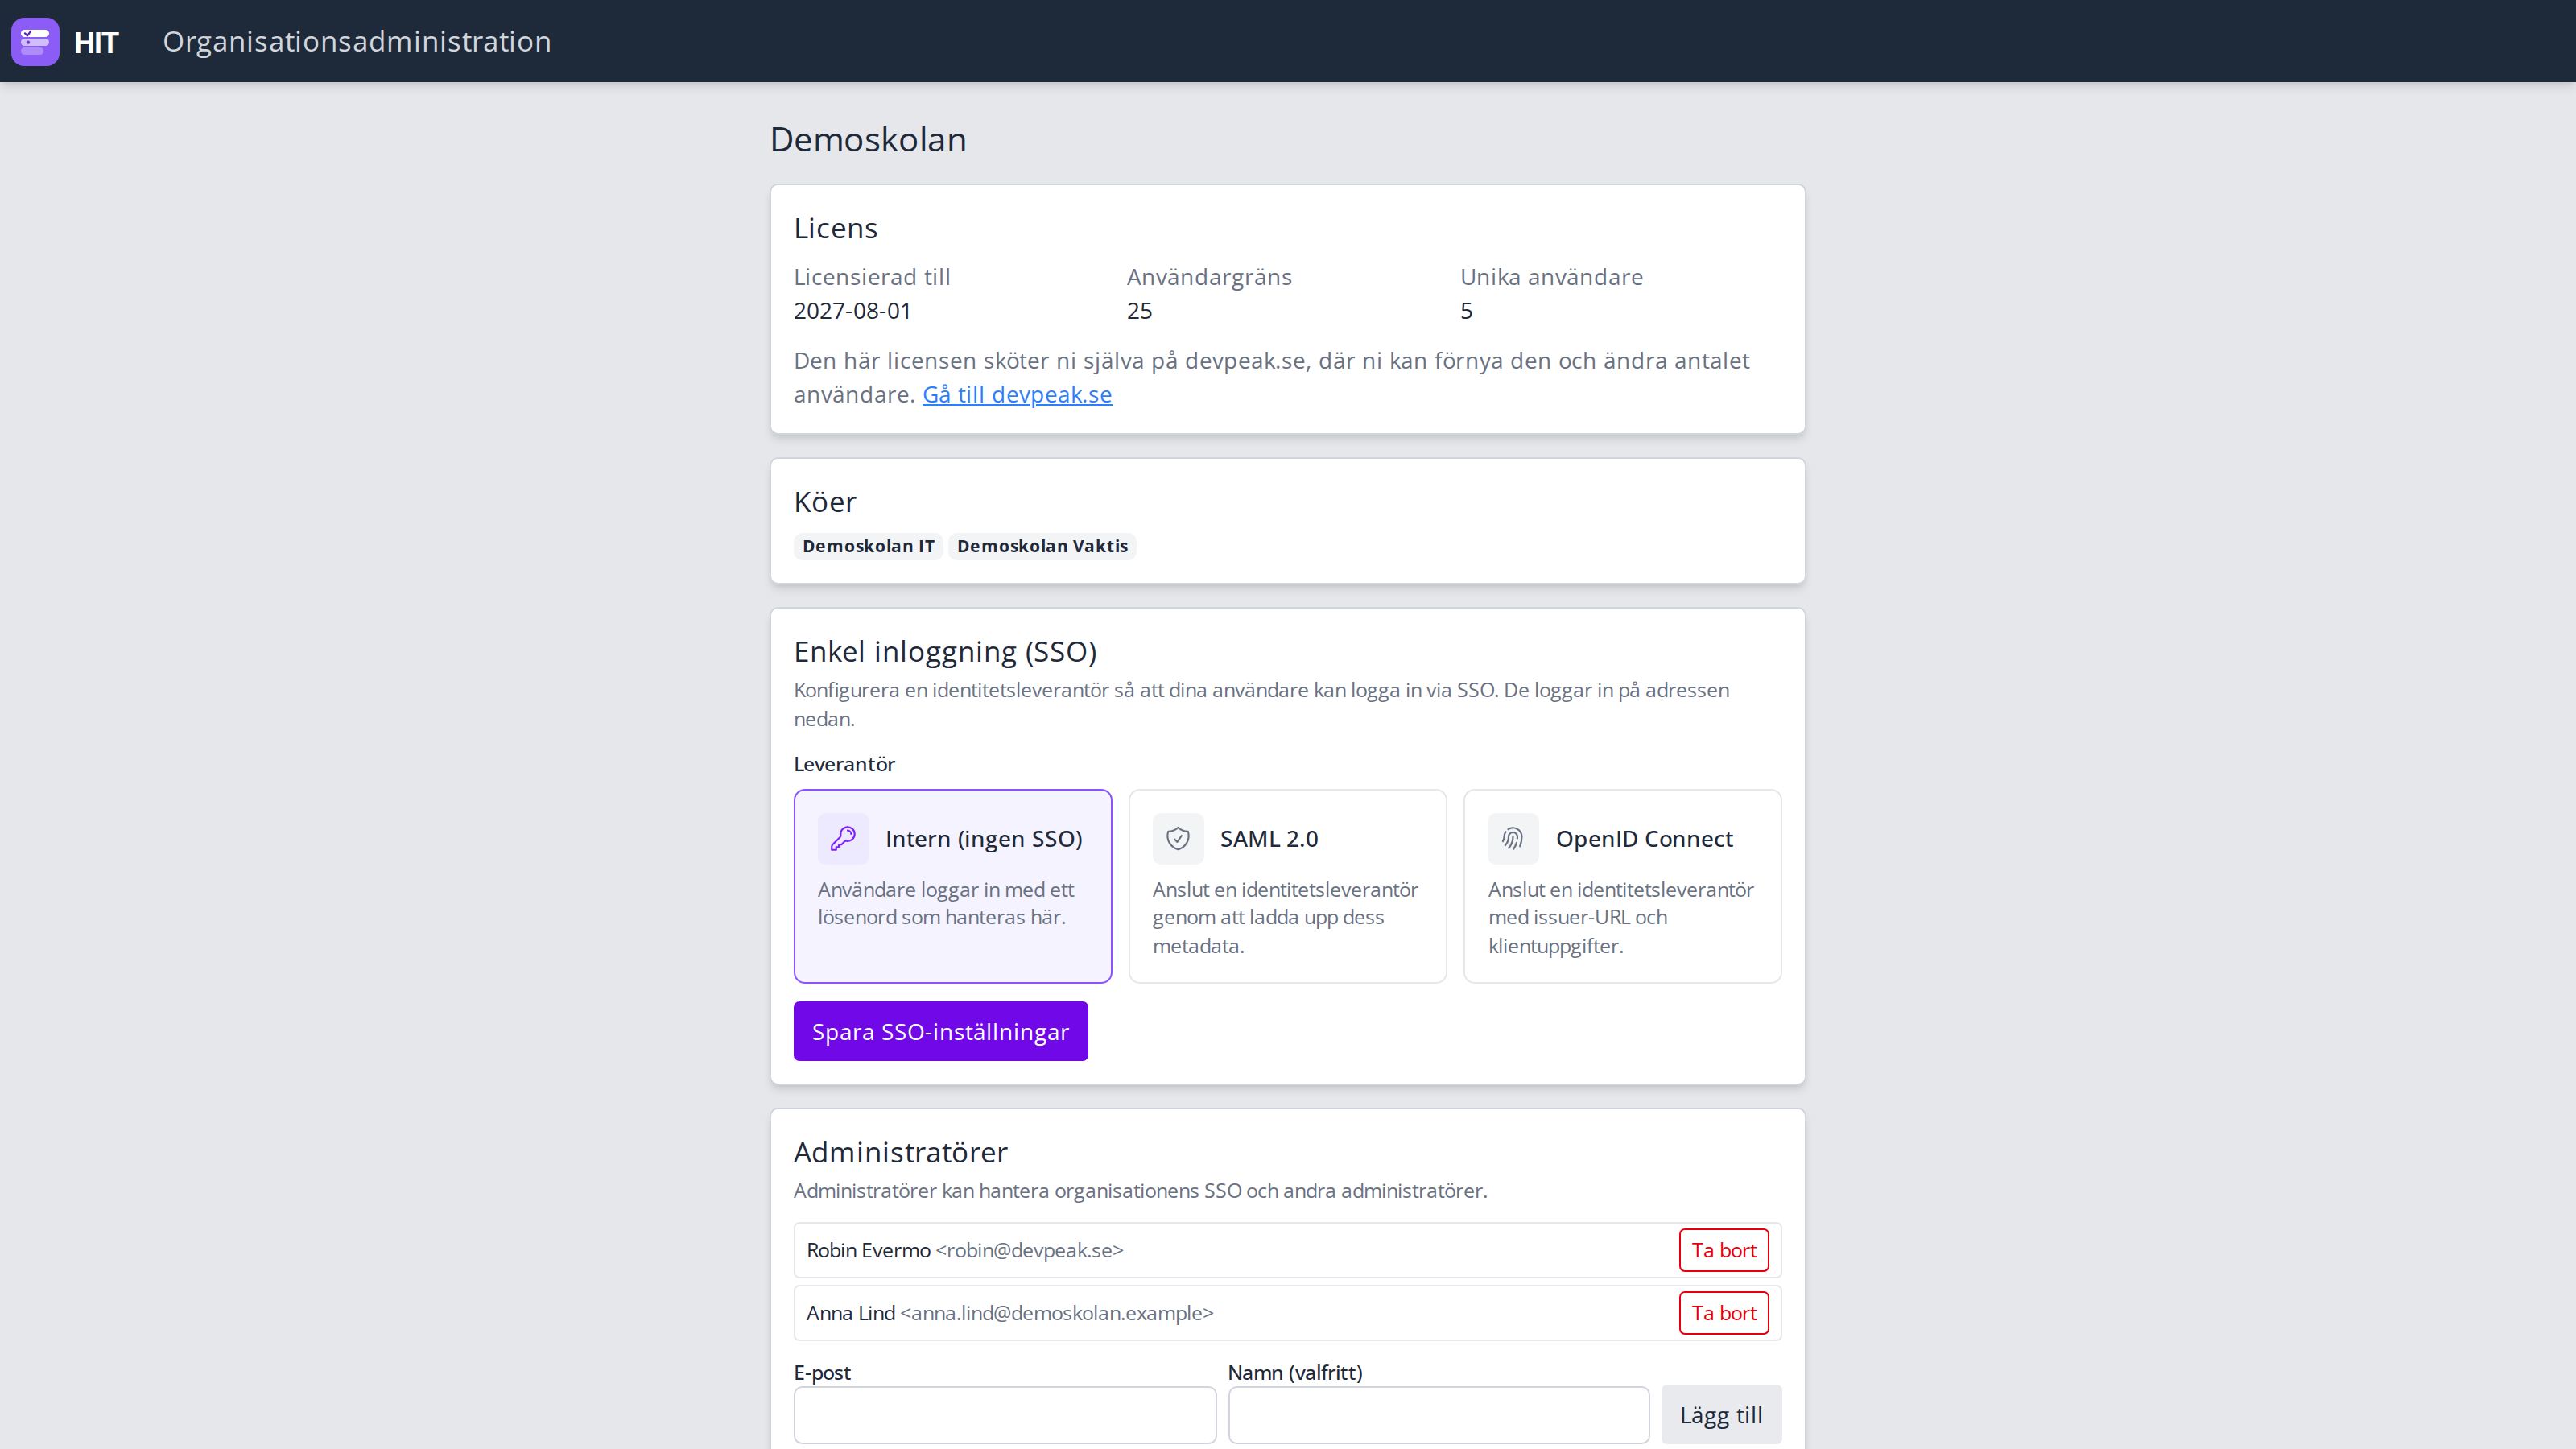Image resolution: width=2576 pixels, height=1449 pixels.
Task: Click the Lägg till button
Action: (1721, 1415)
